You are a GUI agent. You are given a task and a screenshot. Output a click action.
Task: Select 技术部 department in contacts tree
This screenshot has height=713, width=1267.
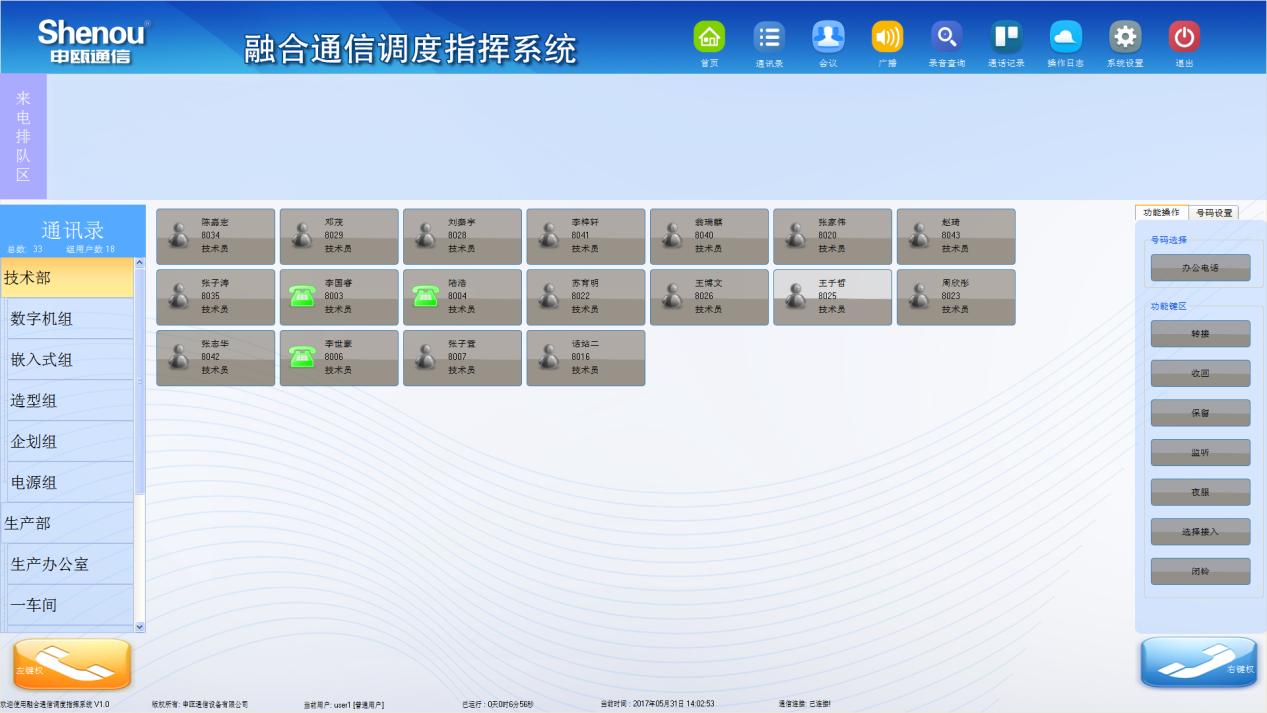tap(66, 278)
